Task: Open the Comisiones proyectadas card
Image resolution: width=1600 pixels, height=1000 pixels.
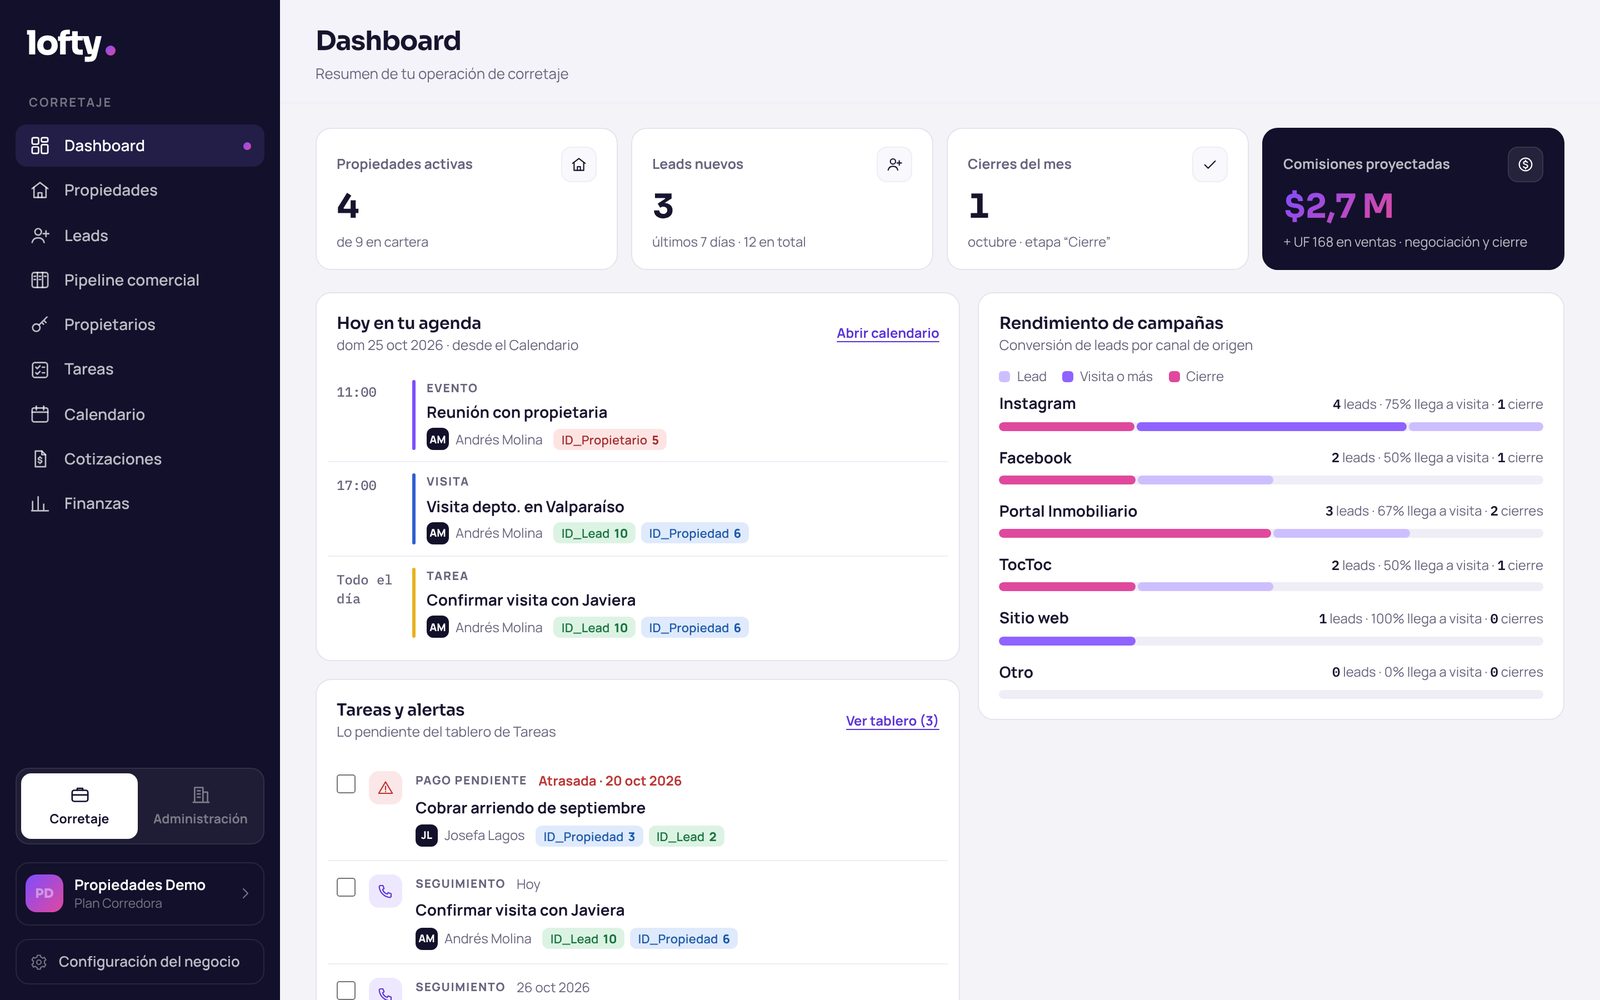Action: (1413, 199)
